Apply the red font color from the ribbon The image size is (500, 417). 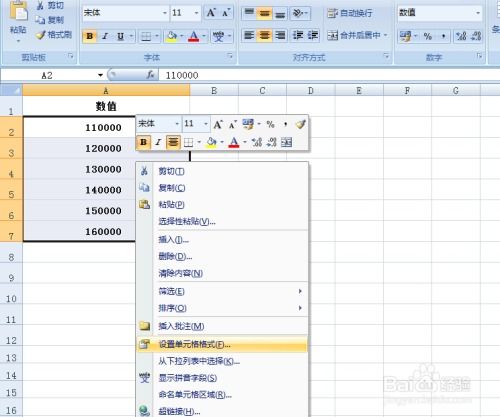pyautogui.click(x=194, y=36)
